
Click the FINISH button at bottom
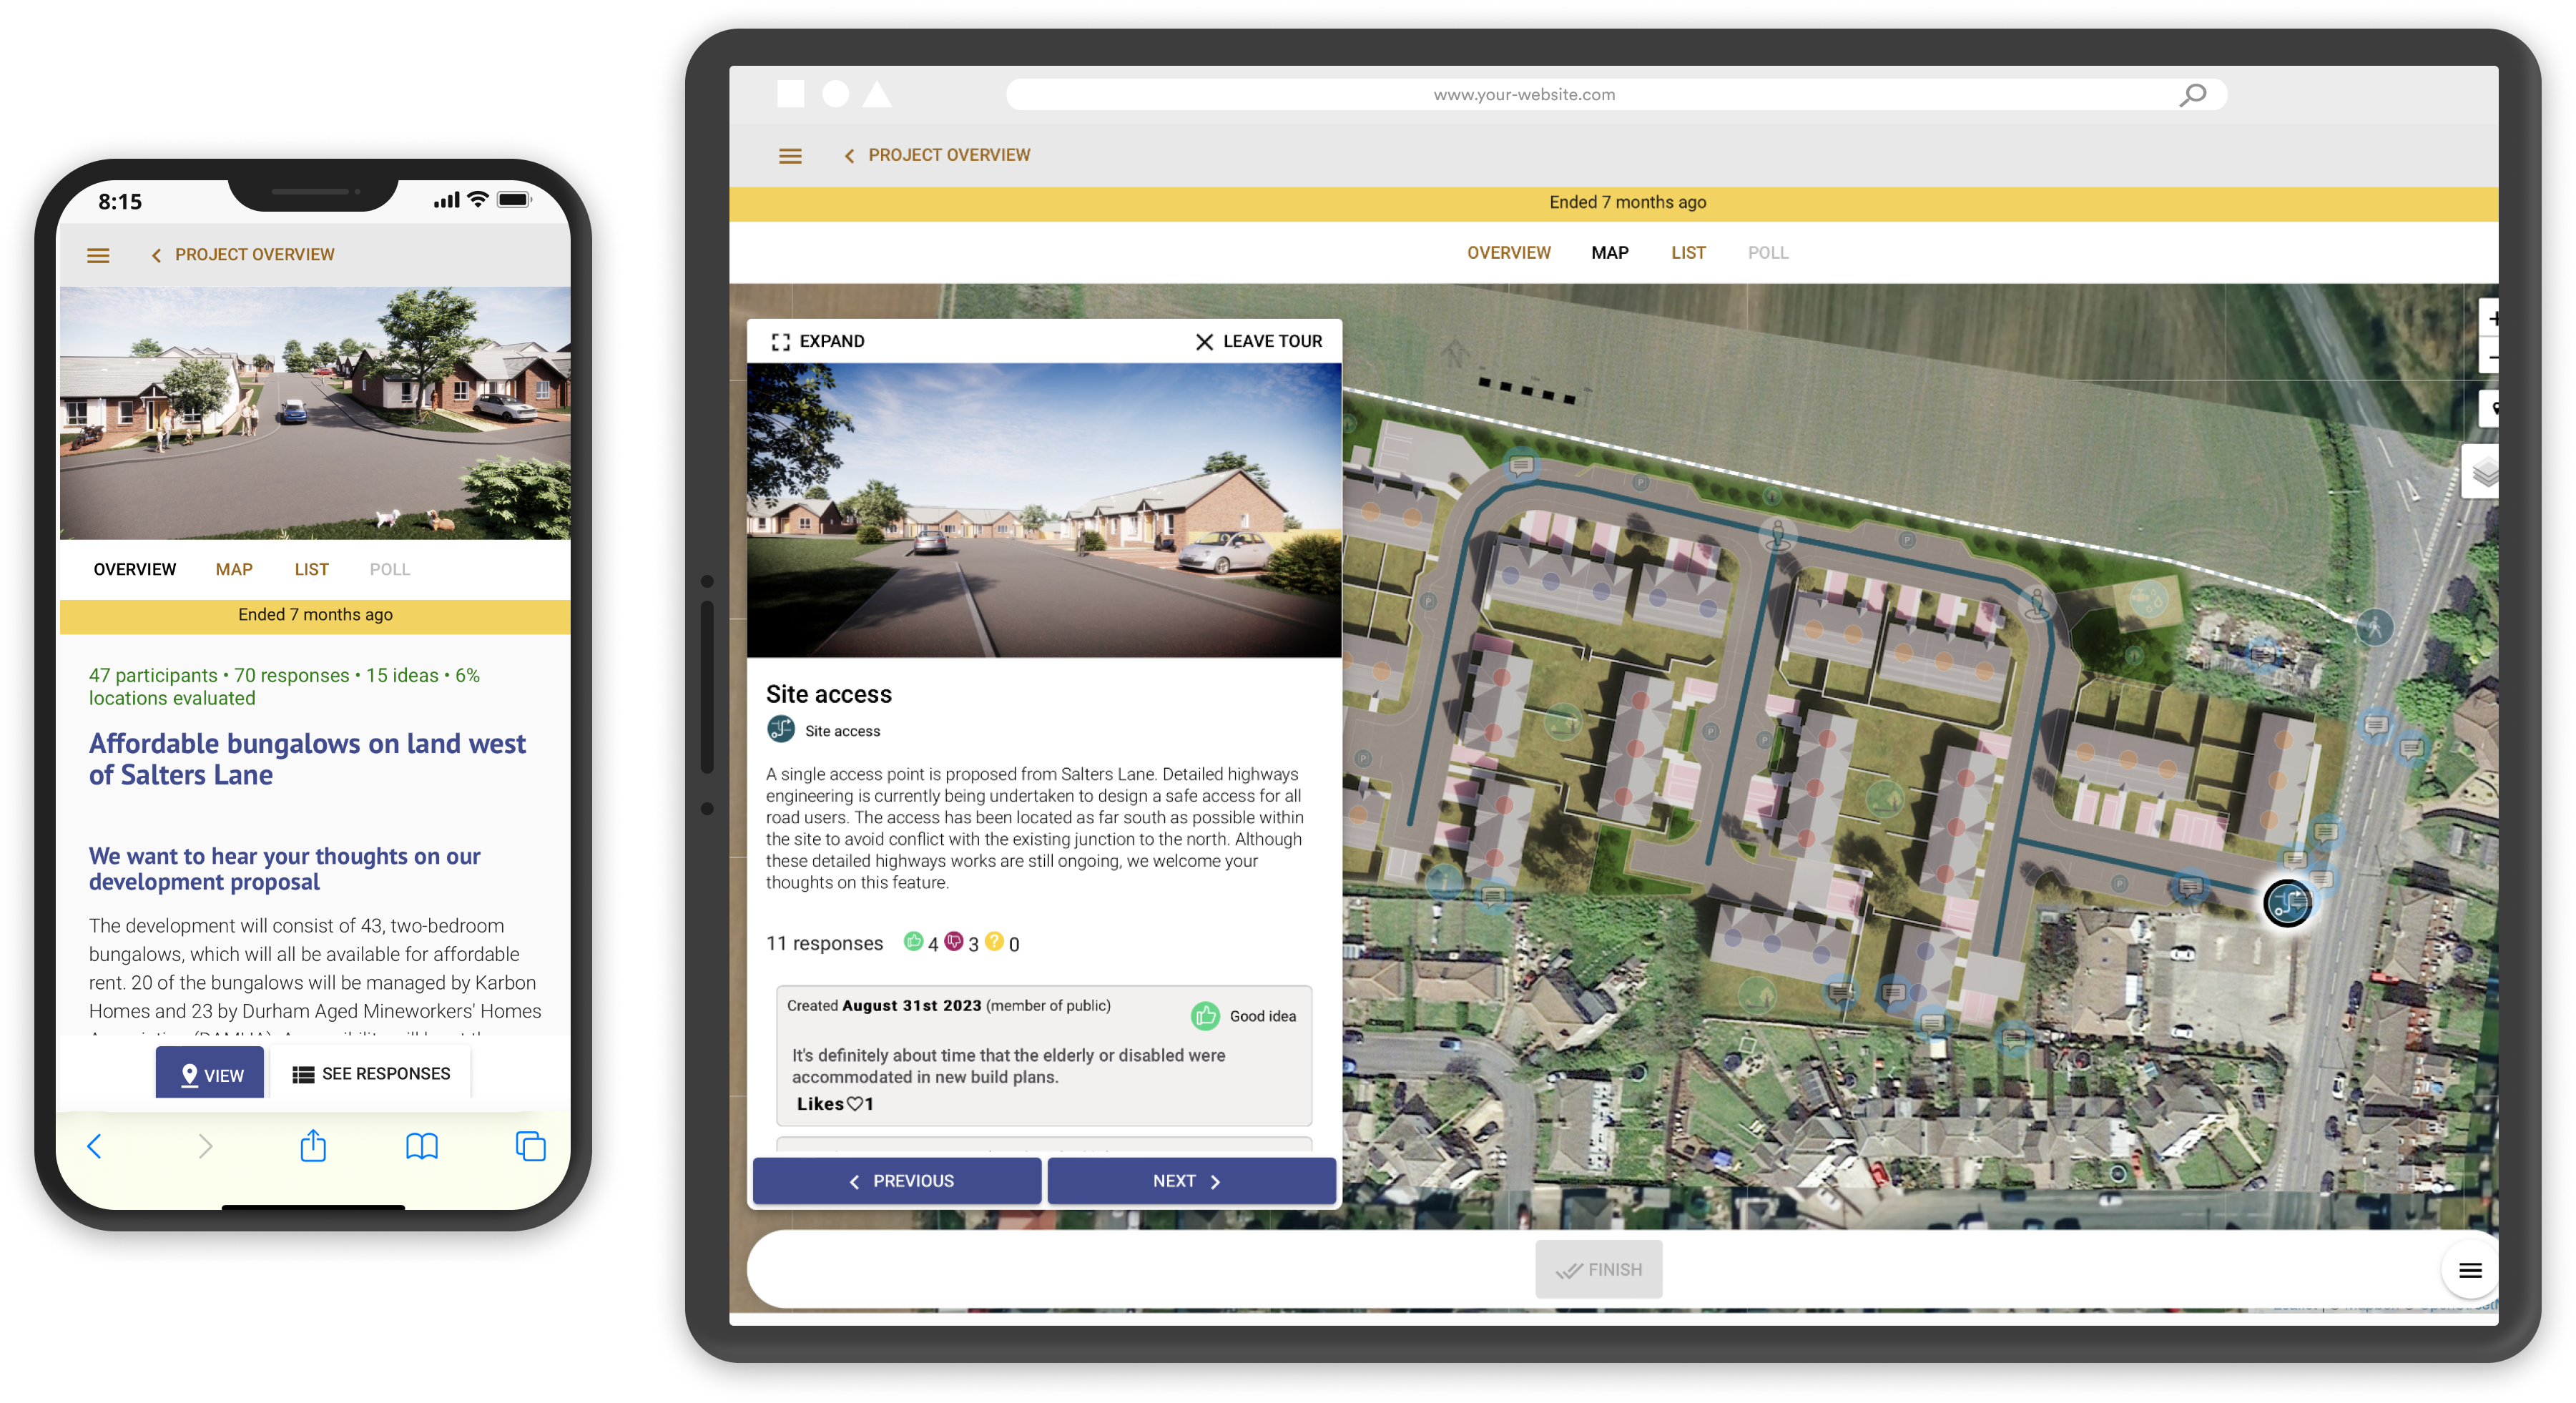coord(1598,1269)
